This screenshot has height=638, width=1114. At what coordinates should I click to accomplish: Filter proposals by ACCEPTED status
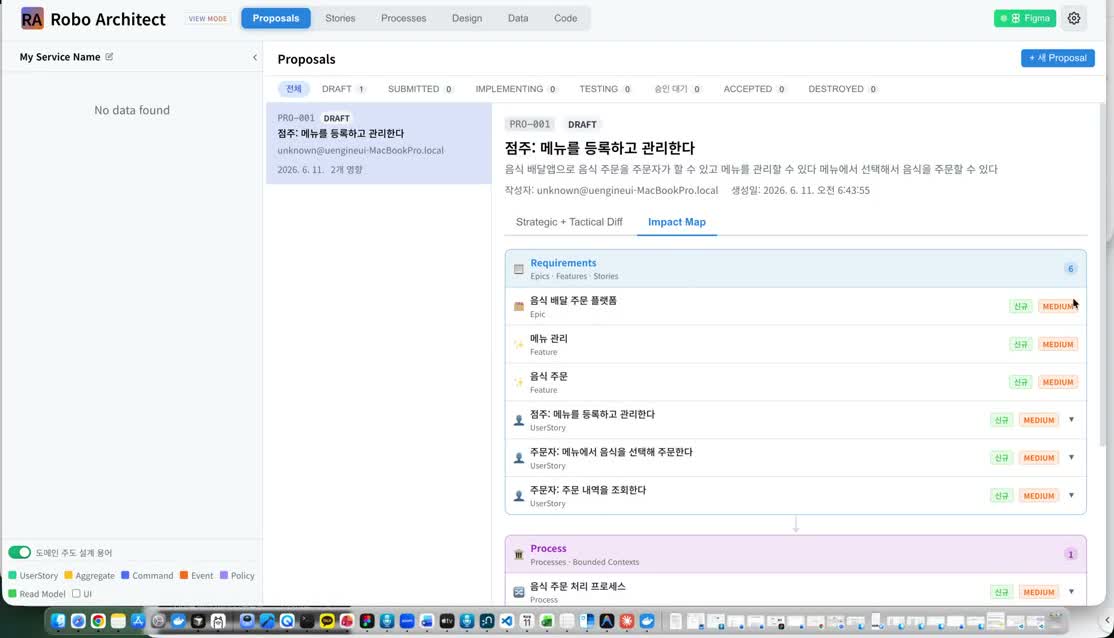pyautogui.click(x=755, y=89)
